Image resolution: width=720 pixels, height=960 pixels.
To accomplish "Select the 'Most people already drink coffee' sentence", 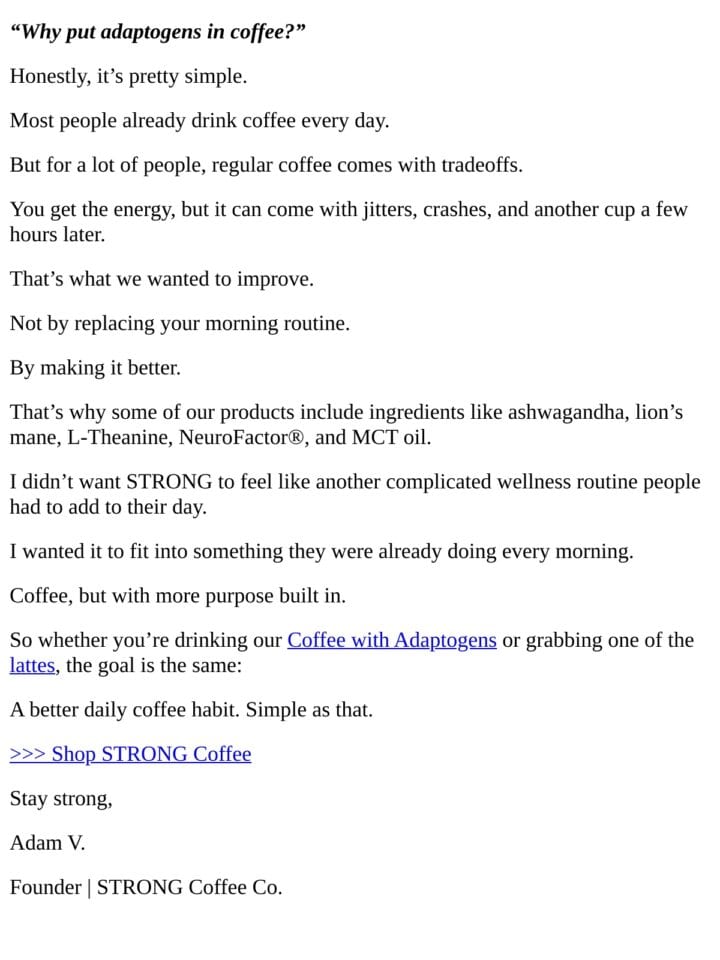I will pos(200,121).
